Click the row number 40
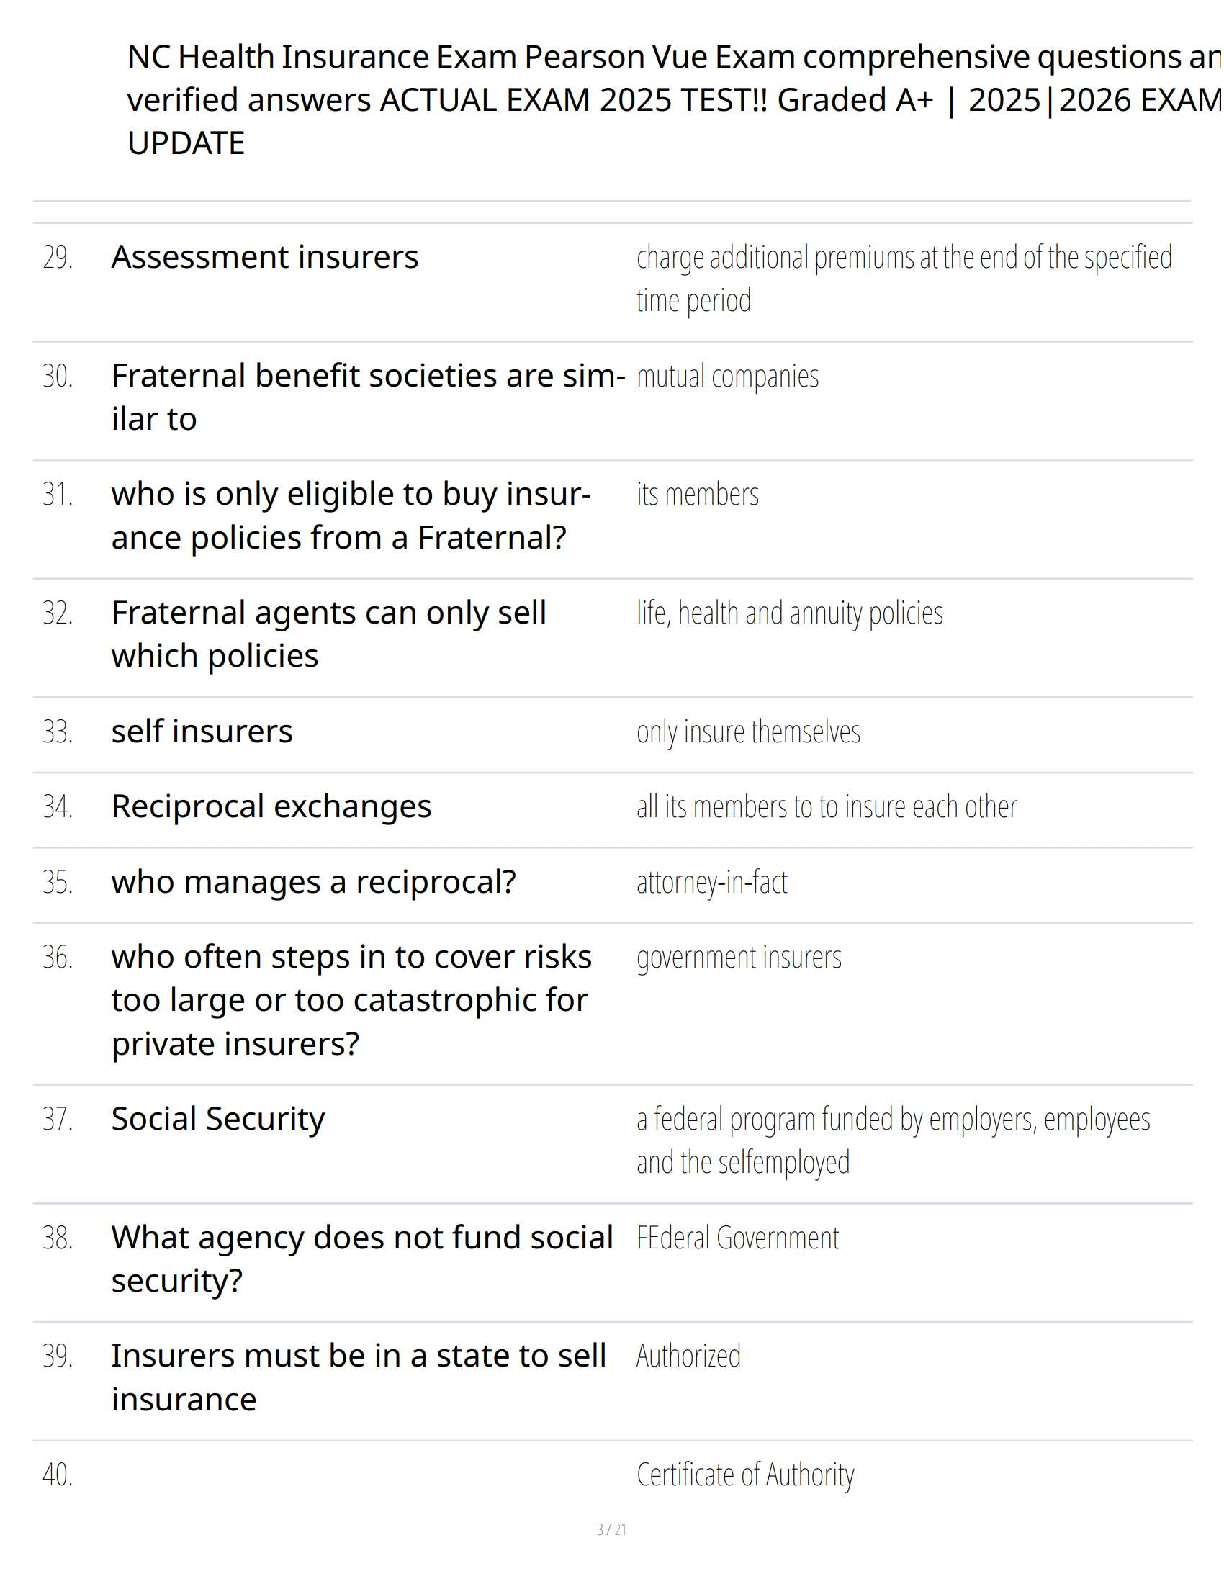 (x=57, y=1475)
